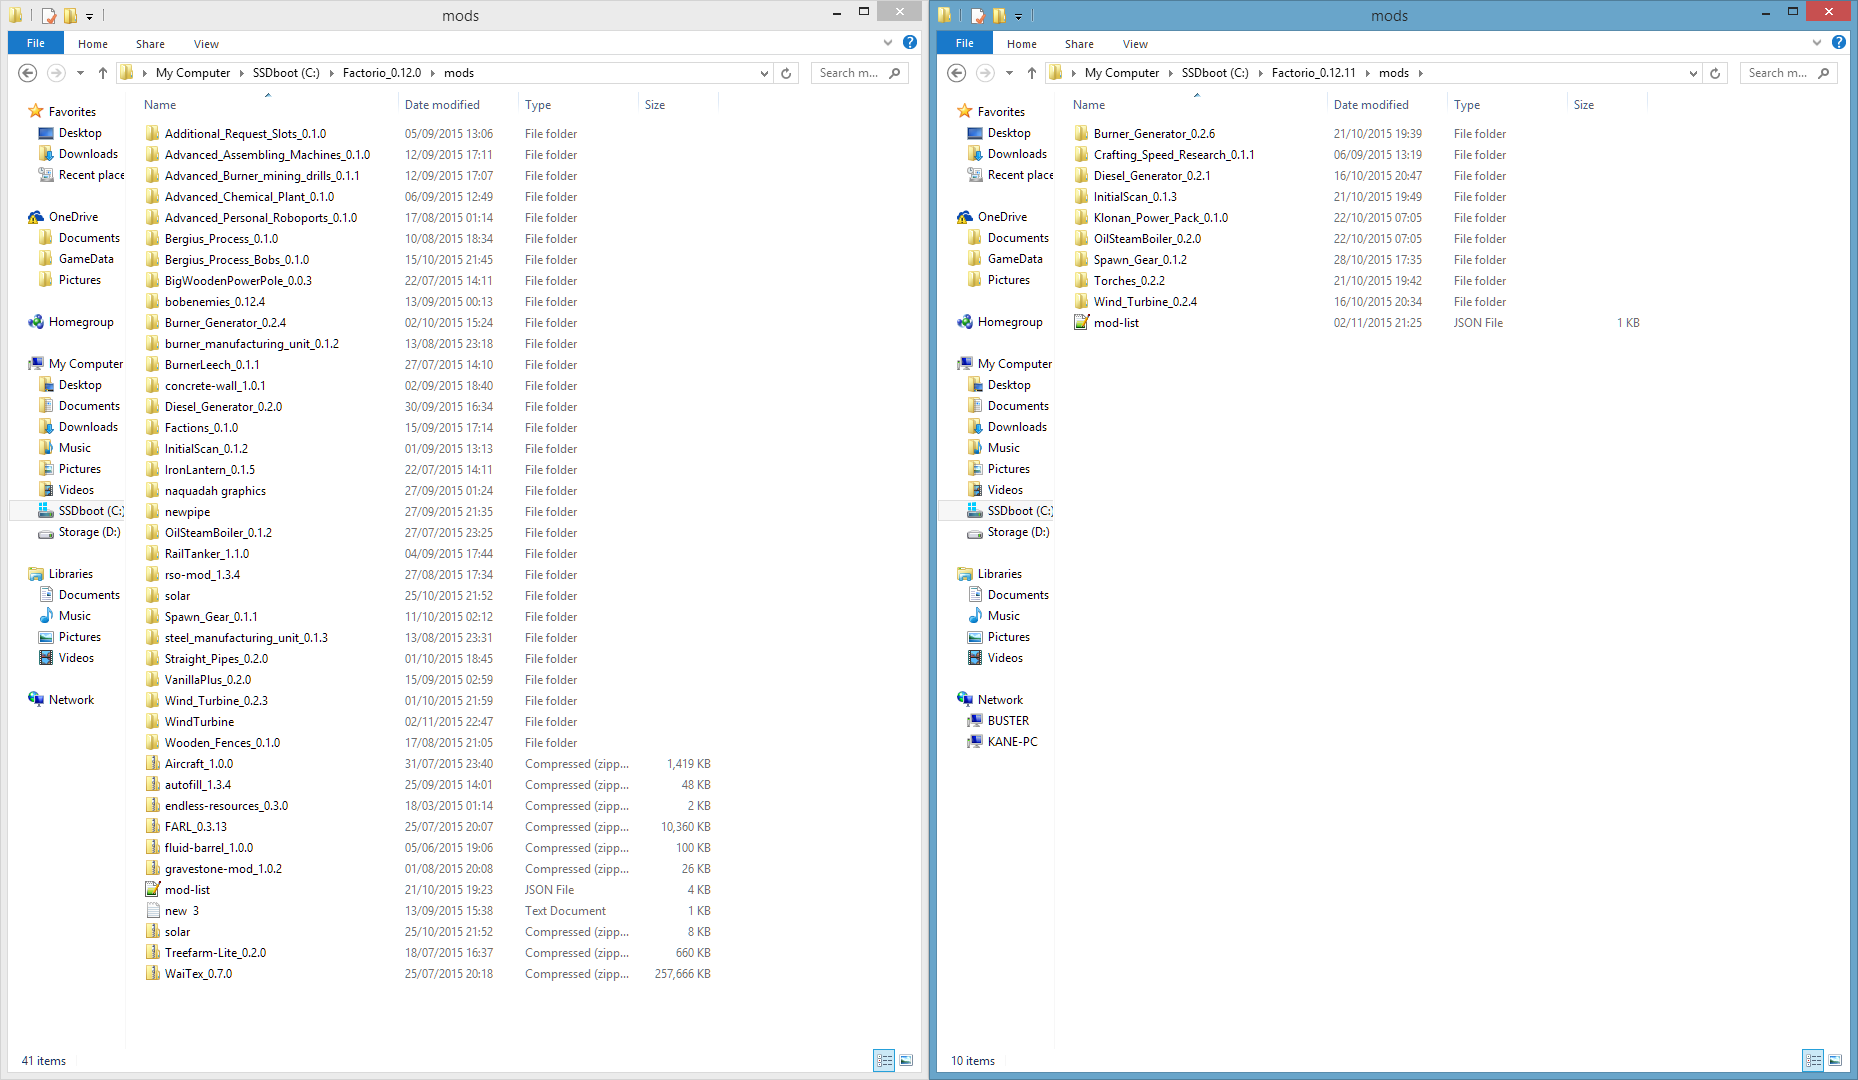Open recent locations dropdown in right window
1858x1080 pixels.
coord(1009,73)
